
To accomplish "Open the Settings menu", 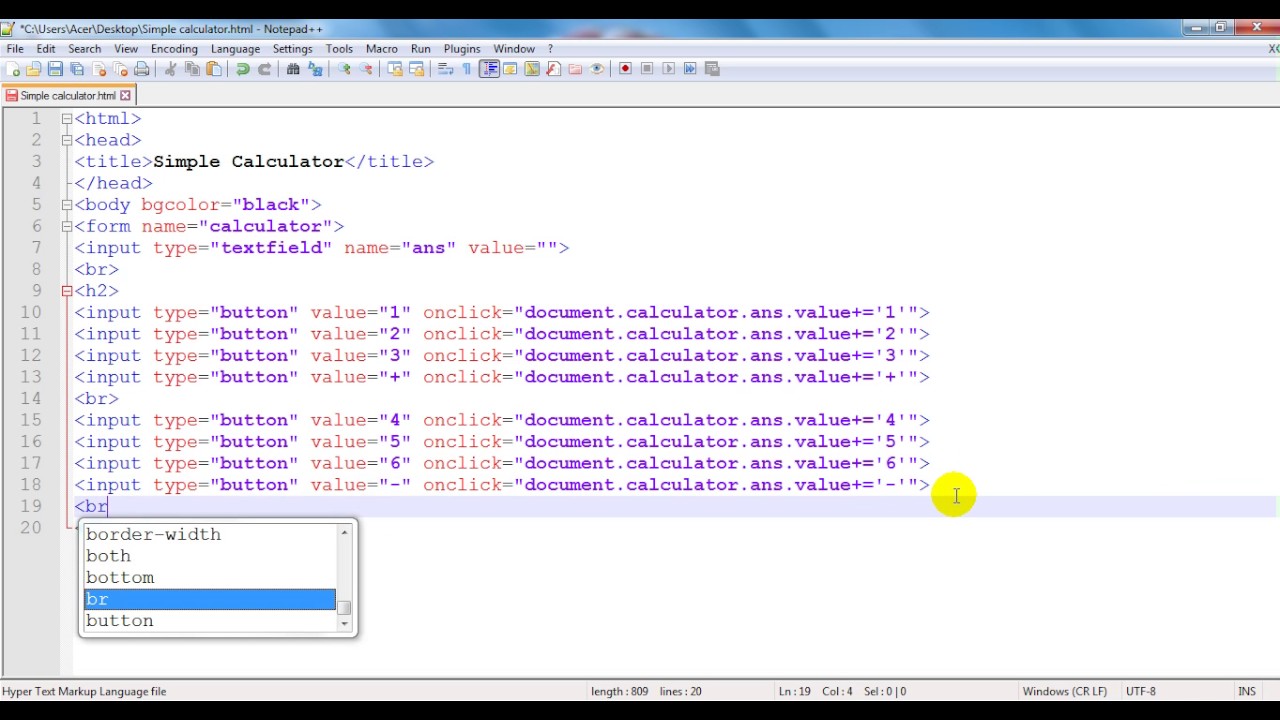I will pyautogui.click(x=293, y=49).
